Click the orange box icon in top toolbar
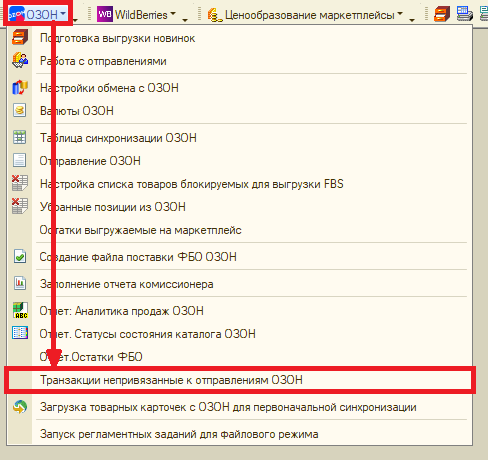488x460 pixels. 442,15
